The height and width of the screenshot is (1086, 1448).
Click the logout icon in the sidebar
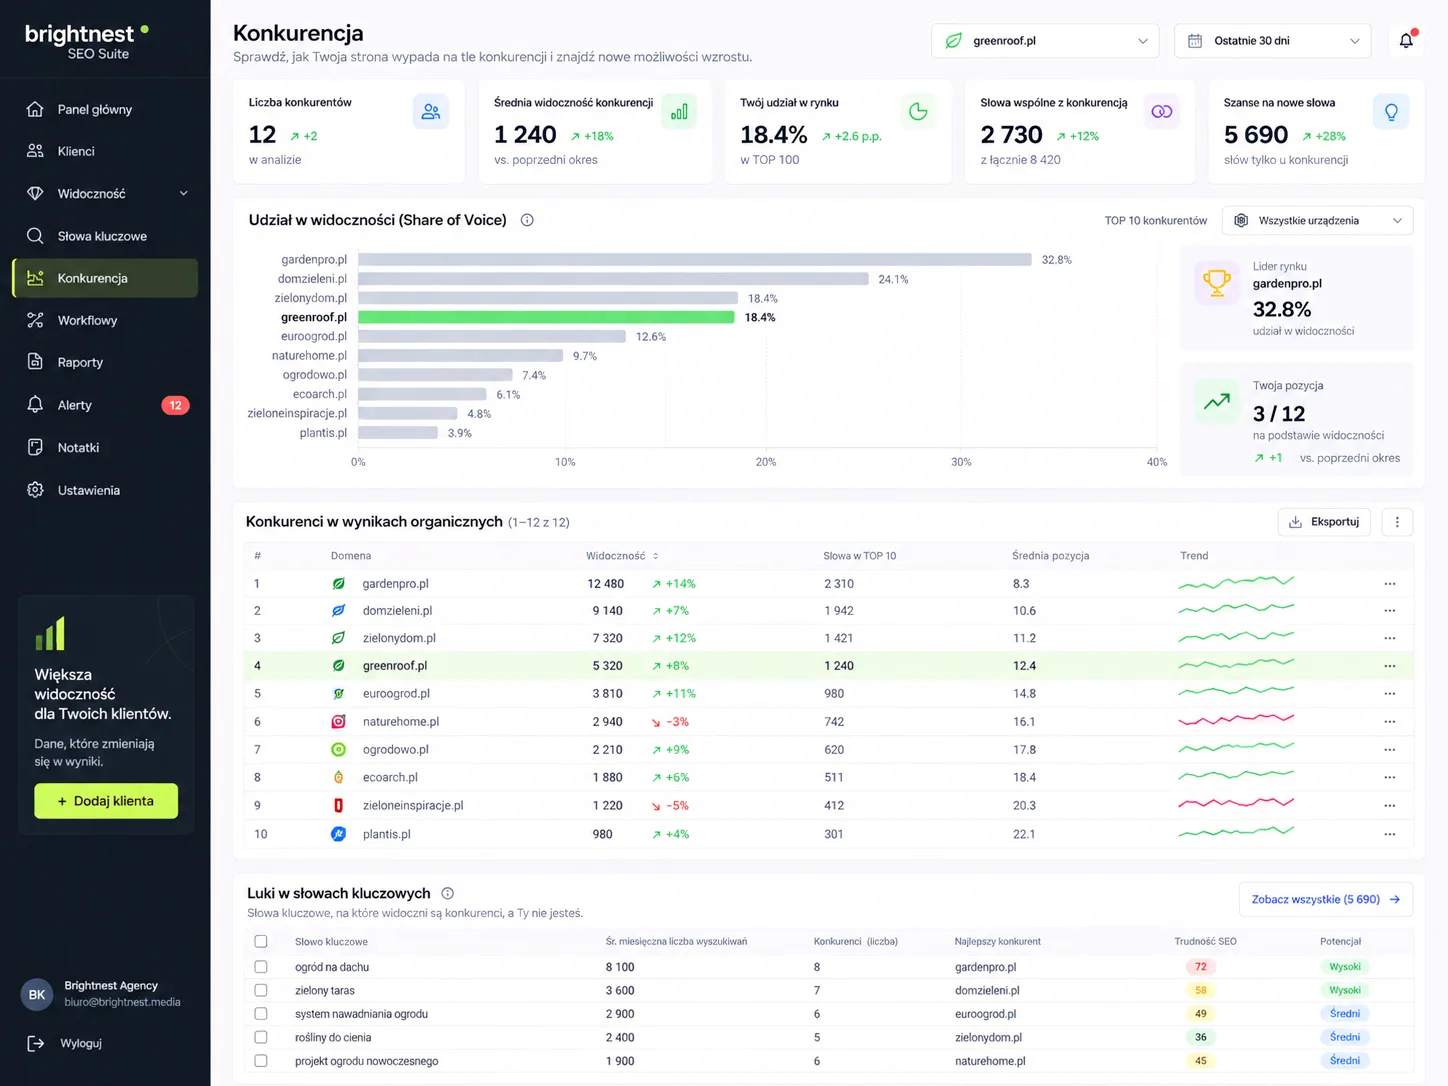pyautogui.click(x=35, y=1043)
